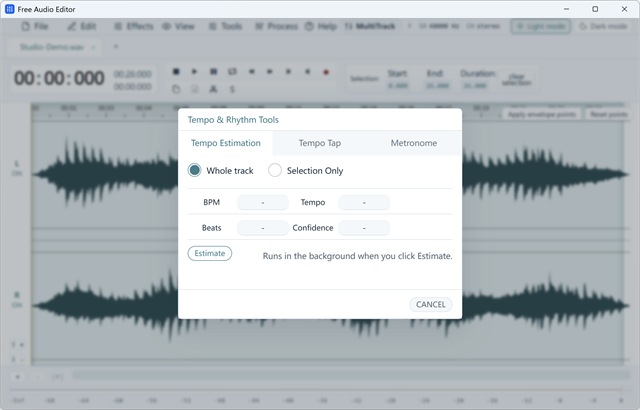This screenshot has width=640, height=410.
Task: Maximize the Free Audio Editor window
Action: pyautogui.click(x=595, y=9)
